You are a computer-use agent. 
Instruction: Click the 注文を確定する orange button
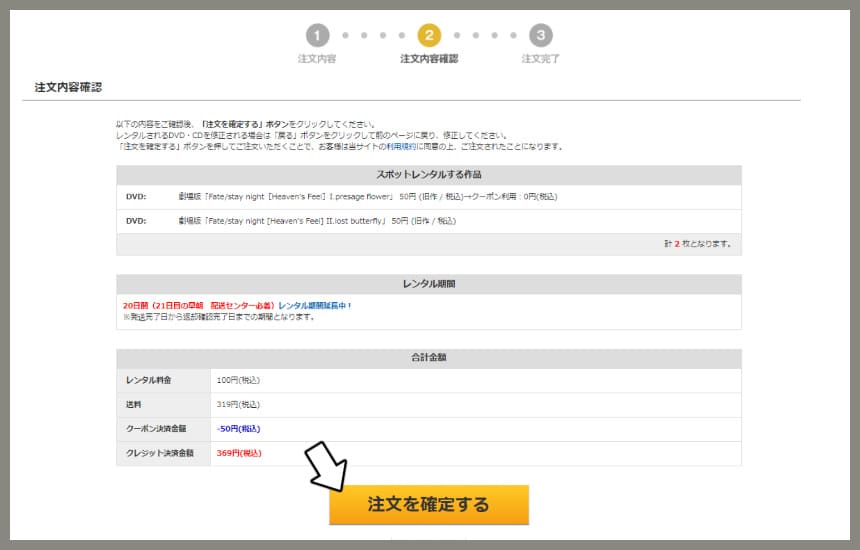click(429, 504)
